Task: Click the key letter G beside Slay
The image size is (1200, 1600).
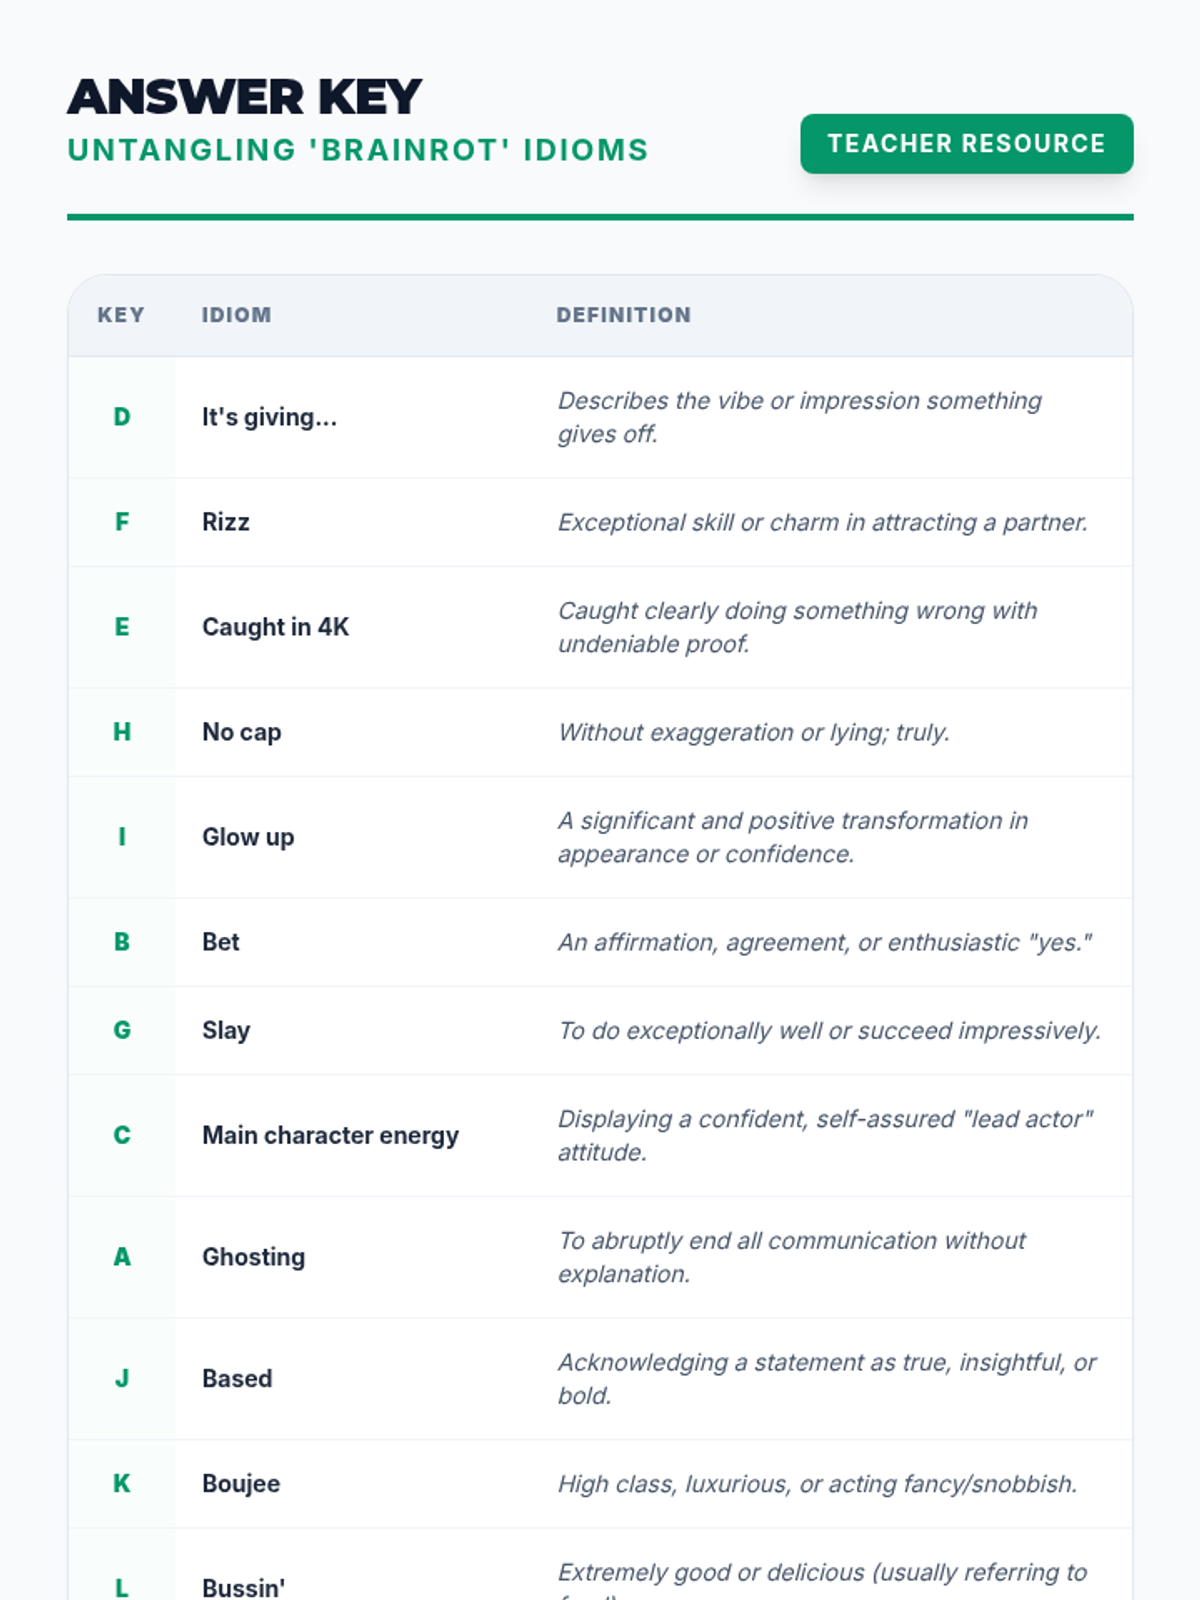Action: tap(121, 1030)
